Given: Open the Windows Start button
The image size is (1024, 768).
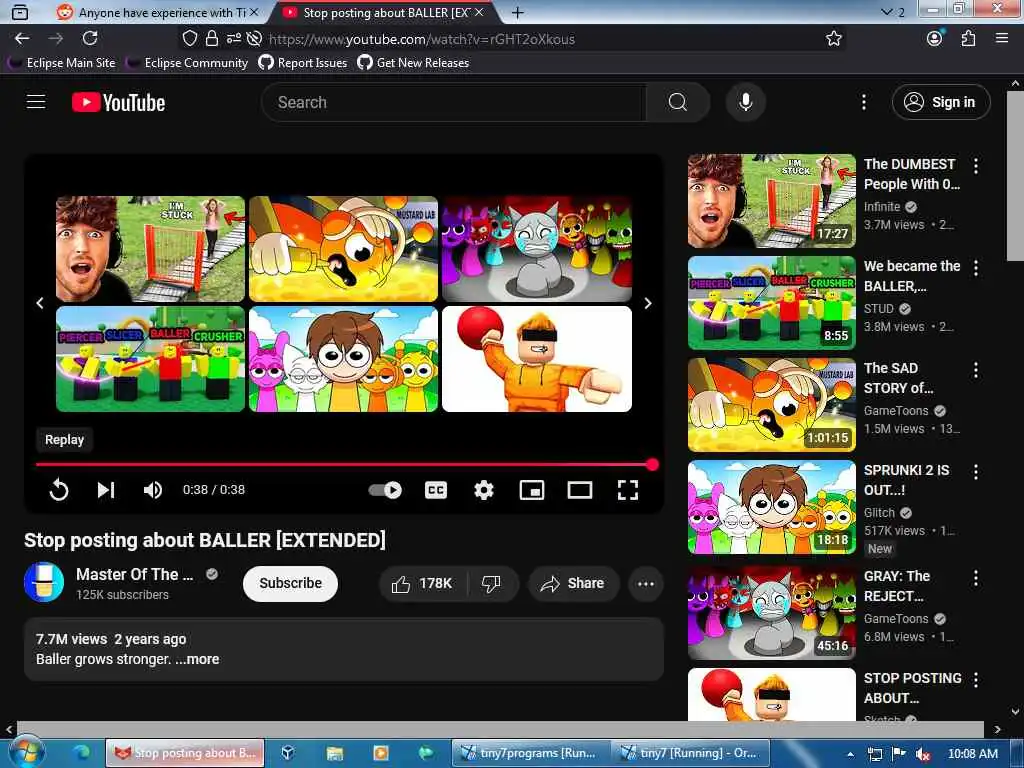Looking at the screenshot, I should 26,753.
